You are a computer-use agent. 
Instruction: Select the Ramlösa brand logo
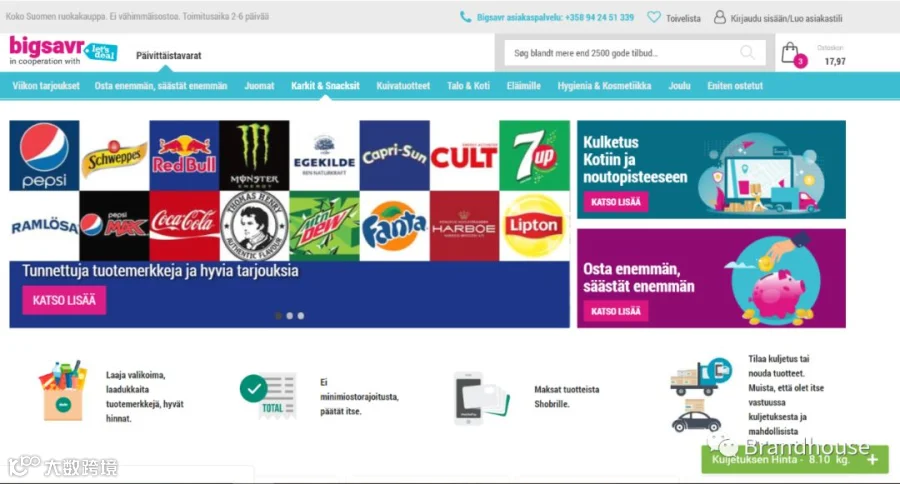tap(44, 226)
